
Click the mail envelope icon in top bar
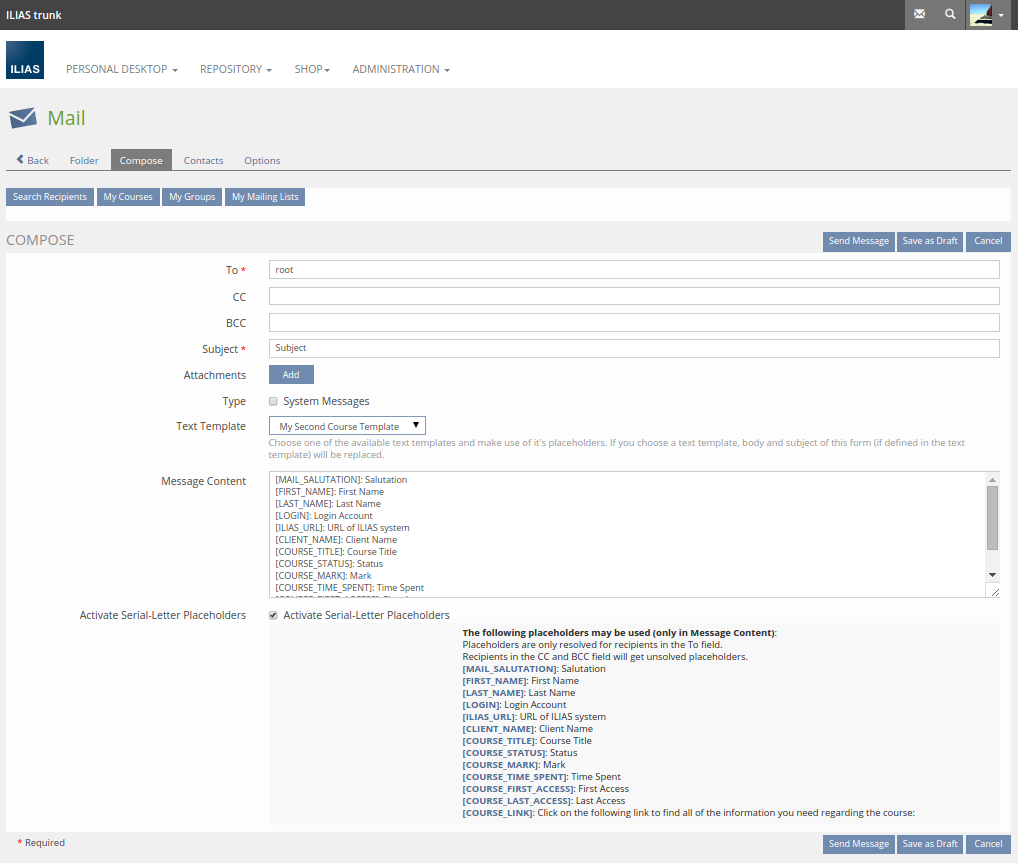point(920,15)
